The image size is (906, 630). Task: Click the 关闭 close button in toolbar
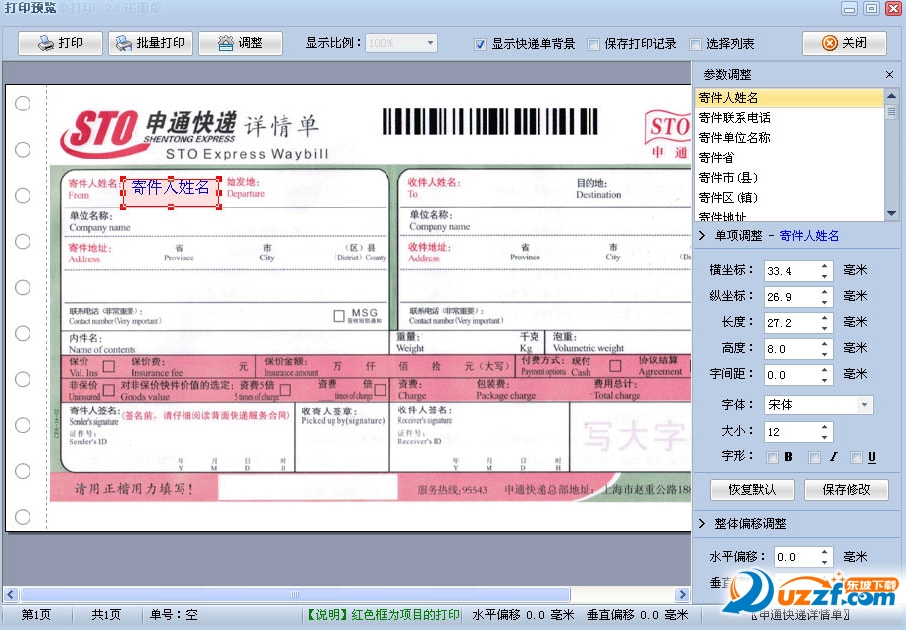(844, 43)
